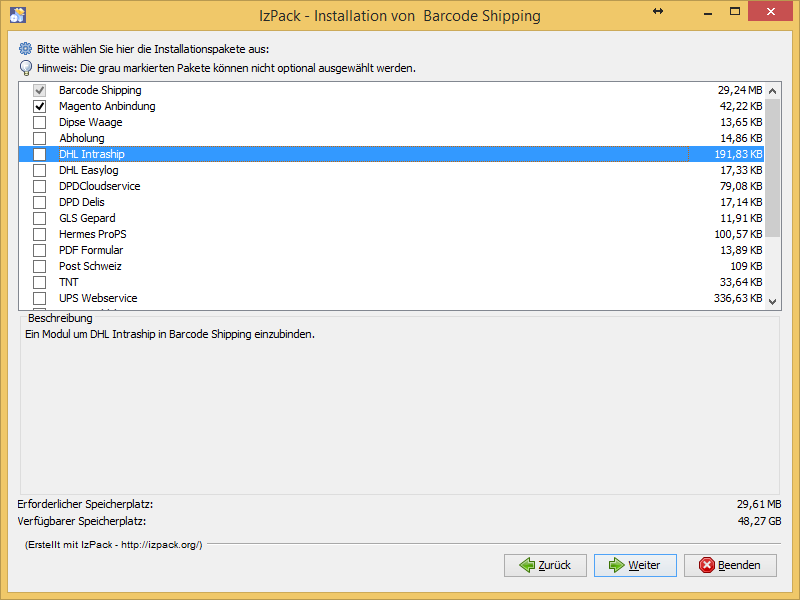
Task: Select the GLS Gepard row label
Action: 87,218
